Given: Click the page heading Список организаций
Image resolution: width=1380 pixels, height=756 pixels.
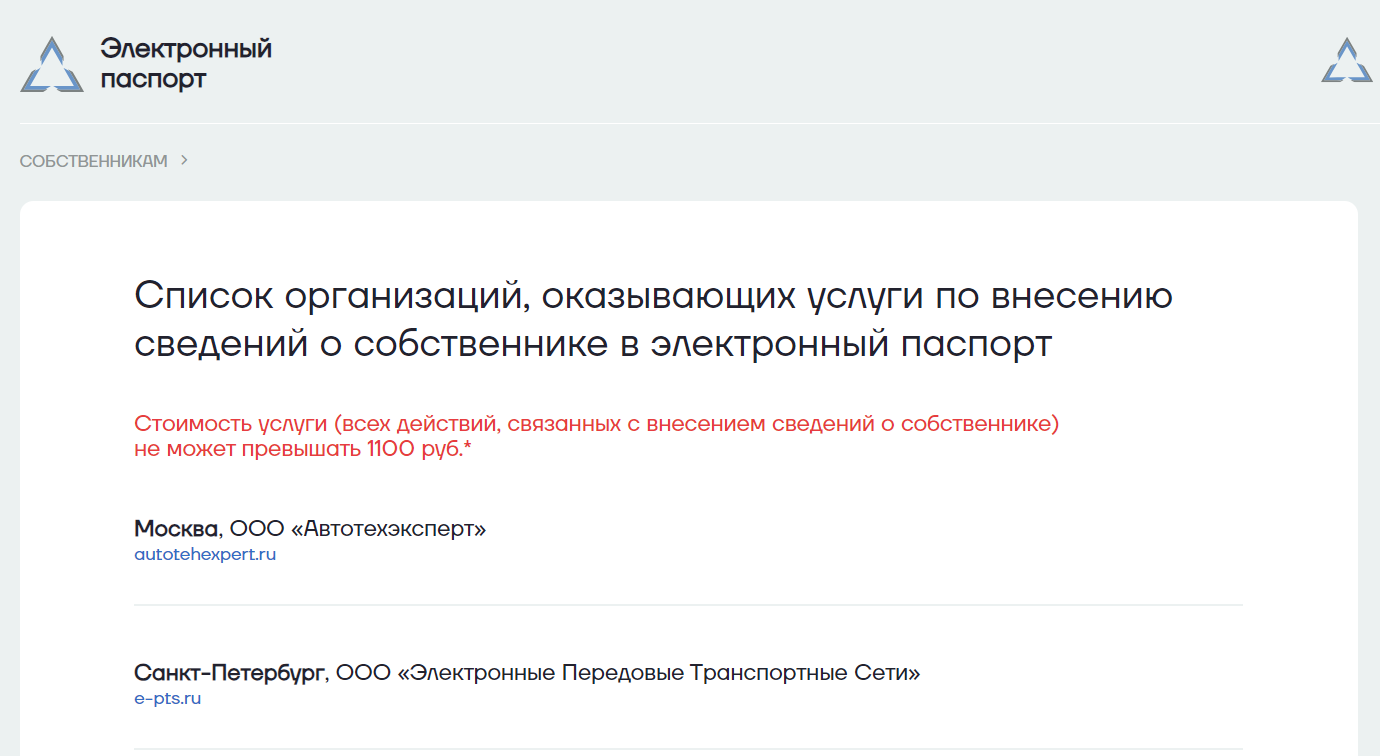Looking at the screenshot, I should [x=653, y=320].
